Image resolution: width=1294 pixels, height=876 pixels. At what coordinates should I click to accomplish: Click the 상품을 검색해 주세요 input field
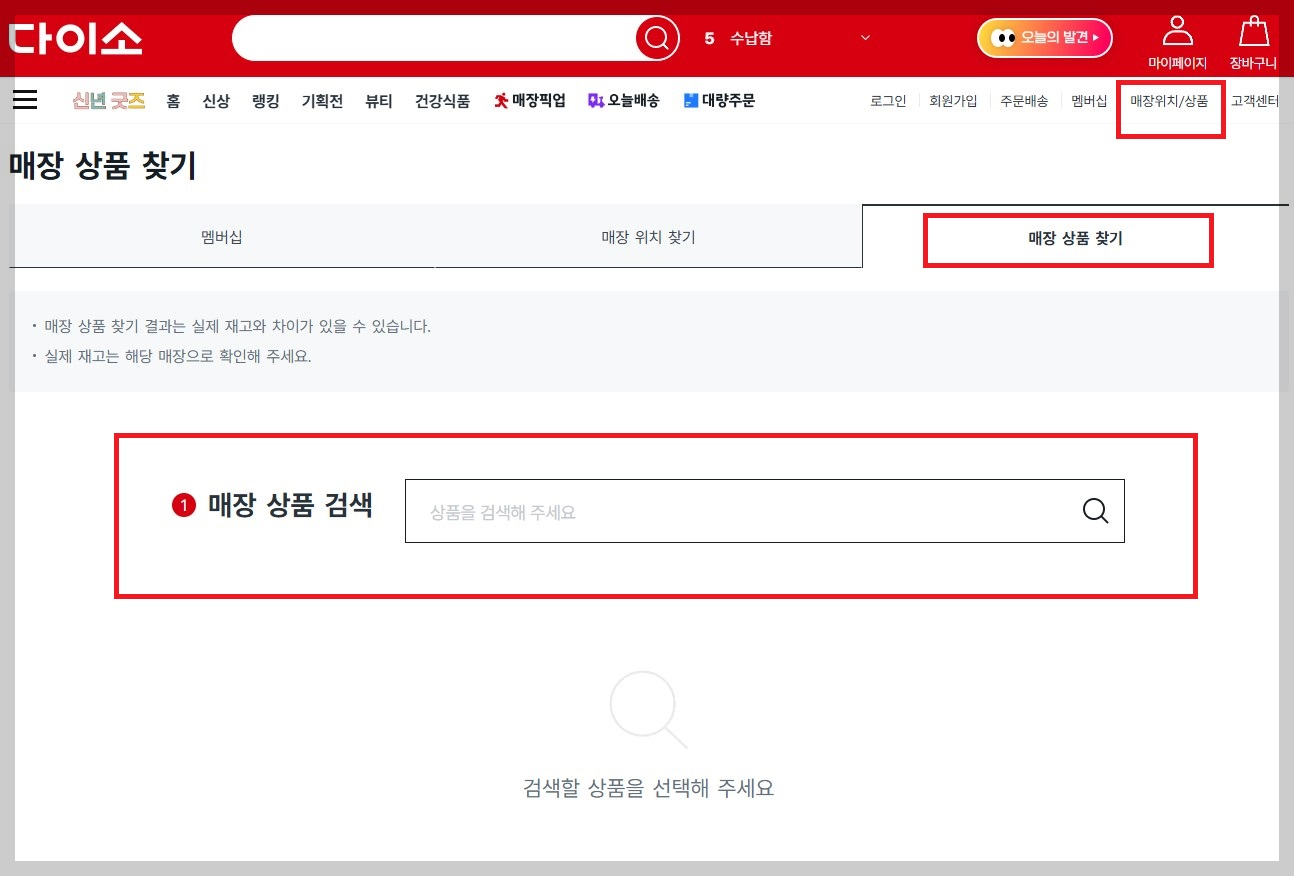pos(743,511)
